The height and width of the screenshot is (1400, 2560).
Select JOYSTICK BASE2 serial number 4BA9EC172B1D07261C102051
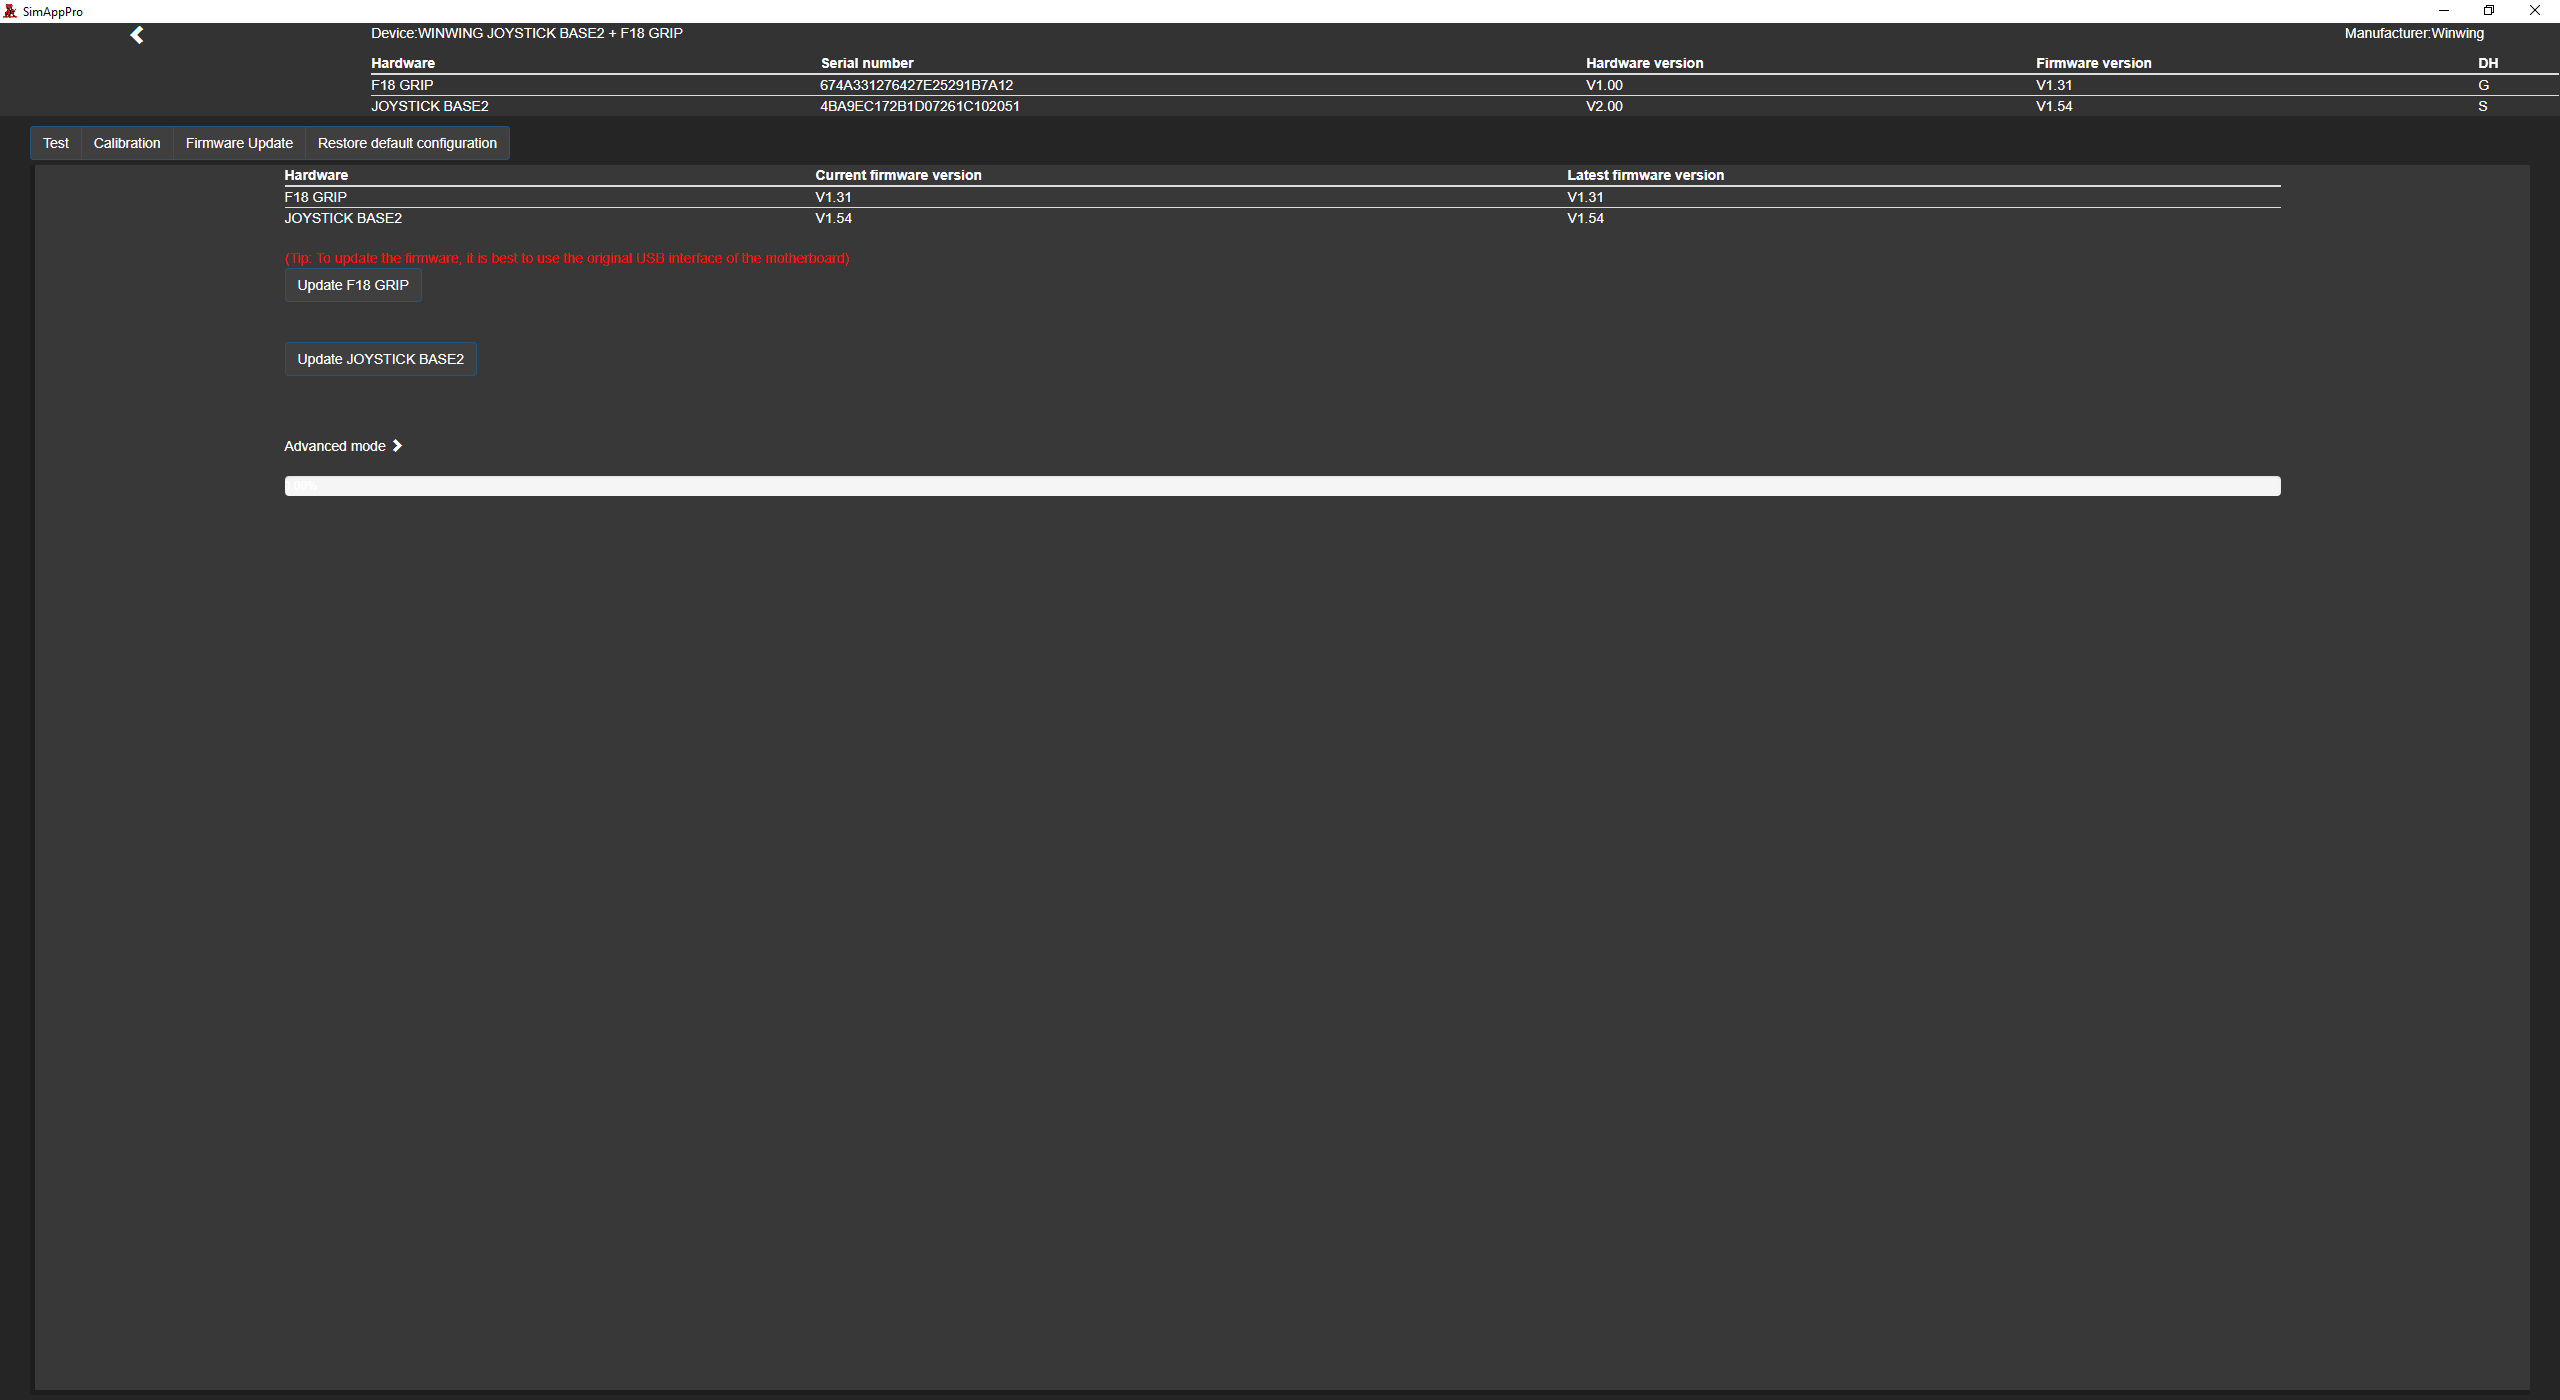[920, 106]
